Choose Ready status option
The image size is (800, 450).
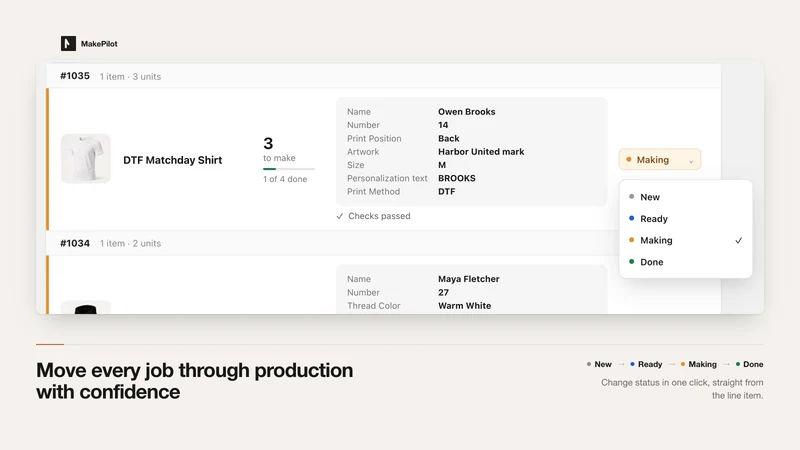[685, 219]
